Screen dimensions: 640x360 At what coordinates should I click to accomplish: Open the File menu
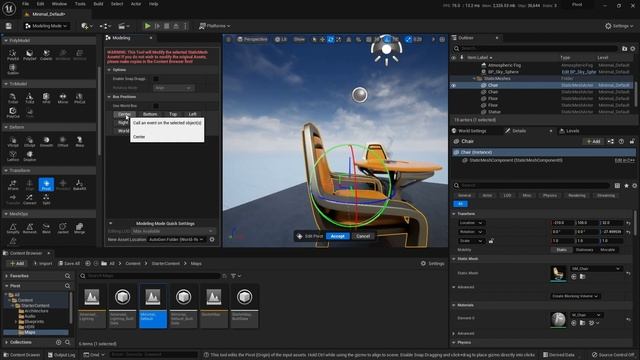tap(25, 4)
